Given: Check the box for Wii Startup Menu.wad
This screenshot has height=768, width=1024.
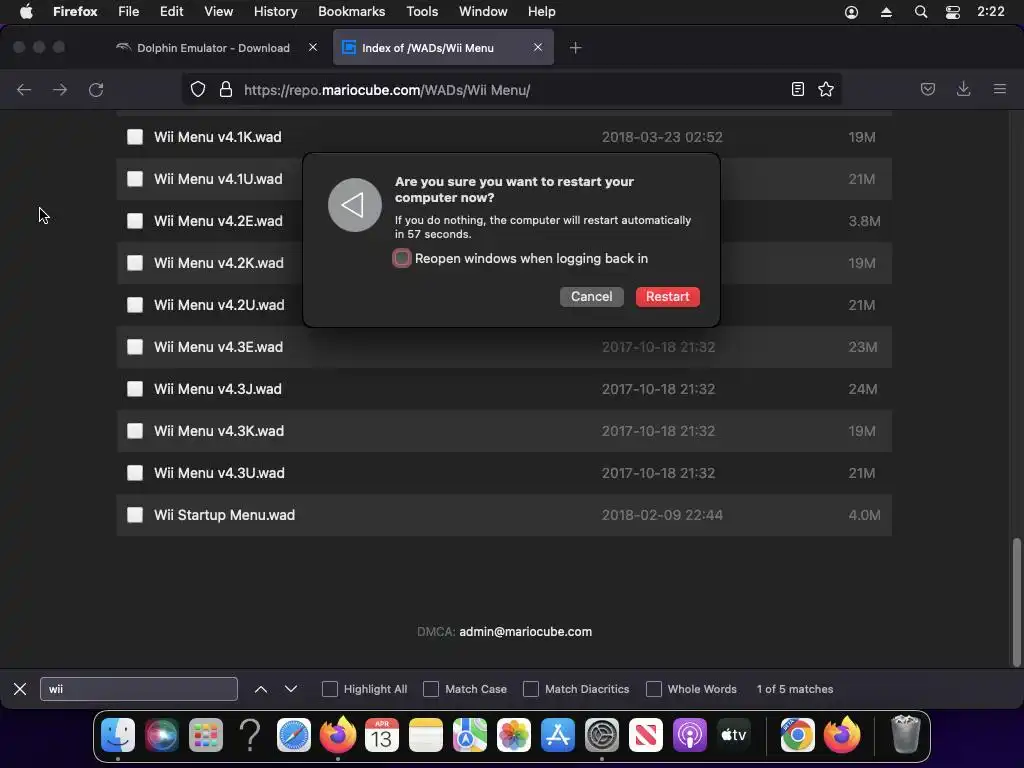Looking at the screenshot, I should pos(135,515).
